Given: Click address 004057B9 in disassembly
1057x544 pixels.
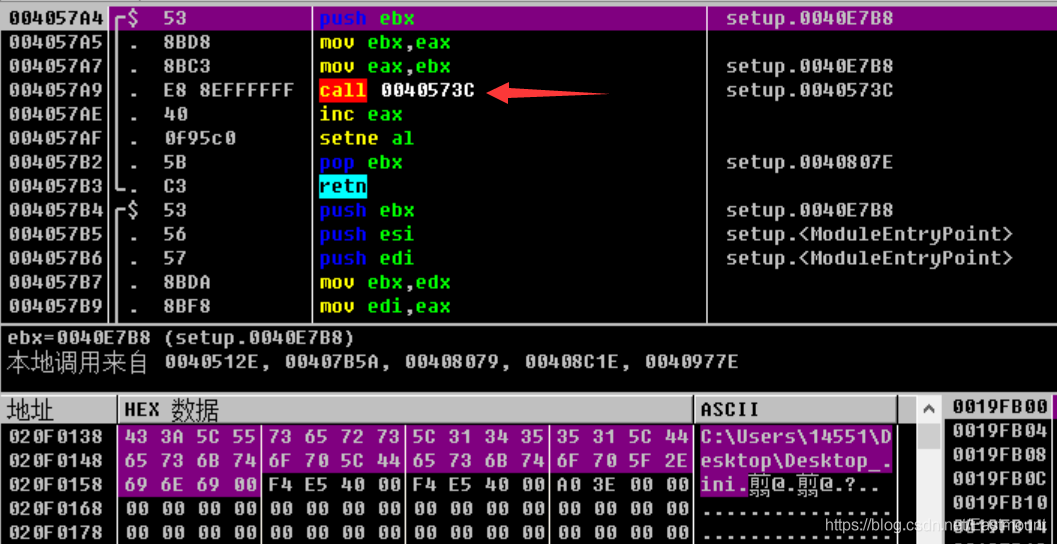Looking at the screenshot, I should point(55,306).
